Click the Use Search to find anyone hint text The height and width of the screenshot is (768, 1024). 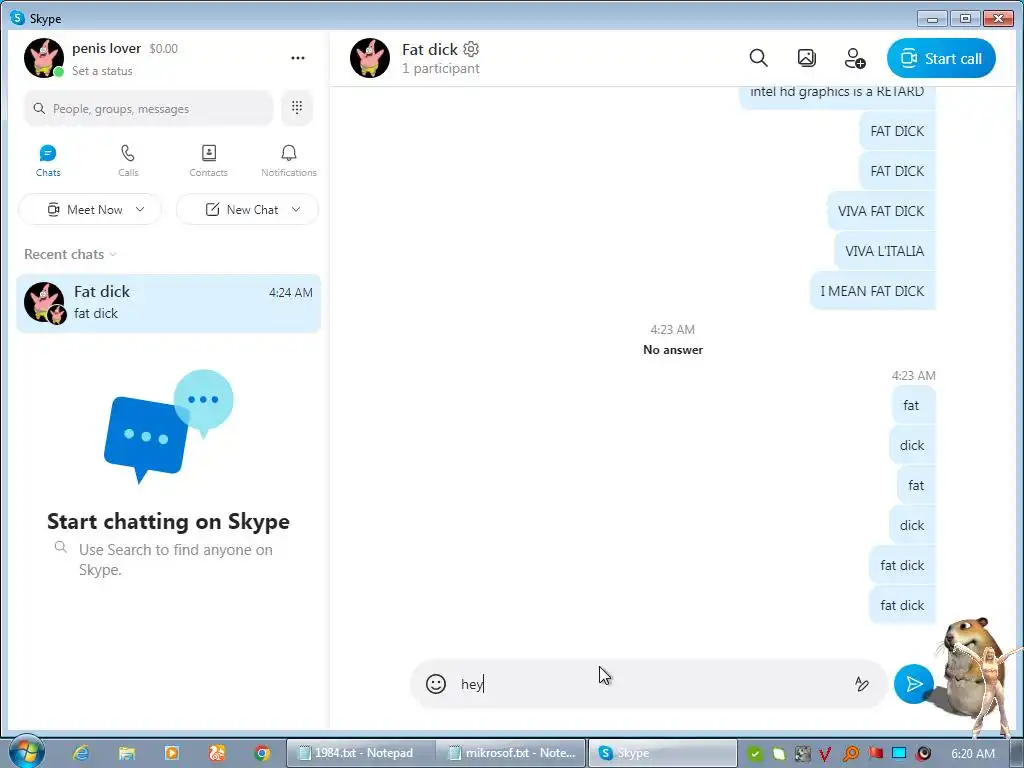click(x=176, y=560)
